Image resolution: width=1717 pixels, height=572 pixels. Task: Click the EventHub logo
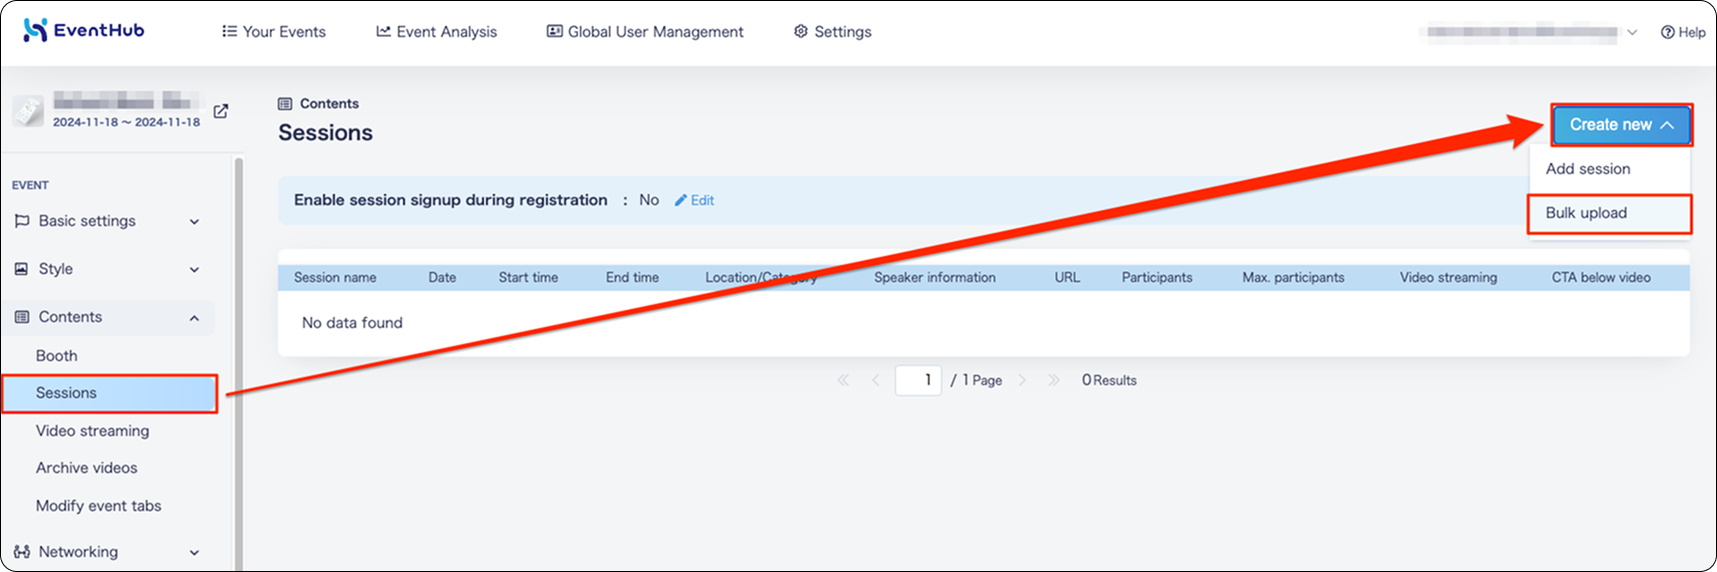84,30
